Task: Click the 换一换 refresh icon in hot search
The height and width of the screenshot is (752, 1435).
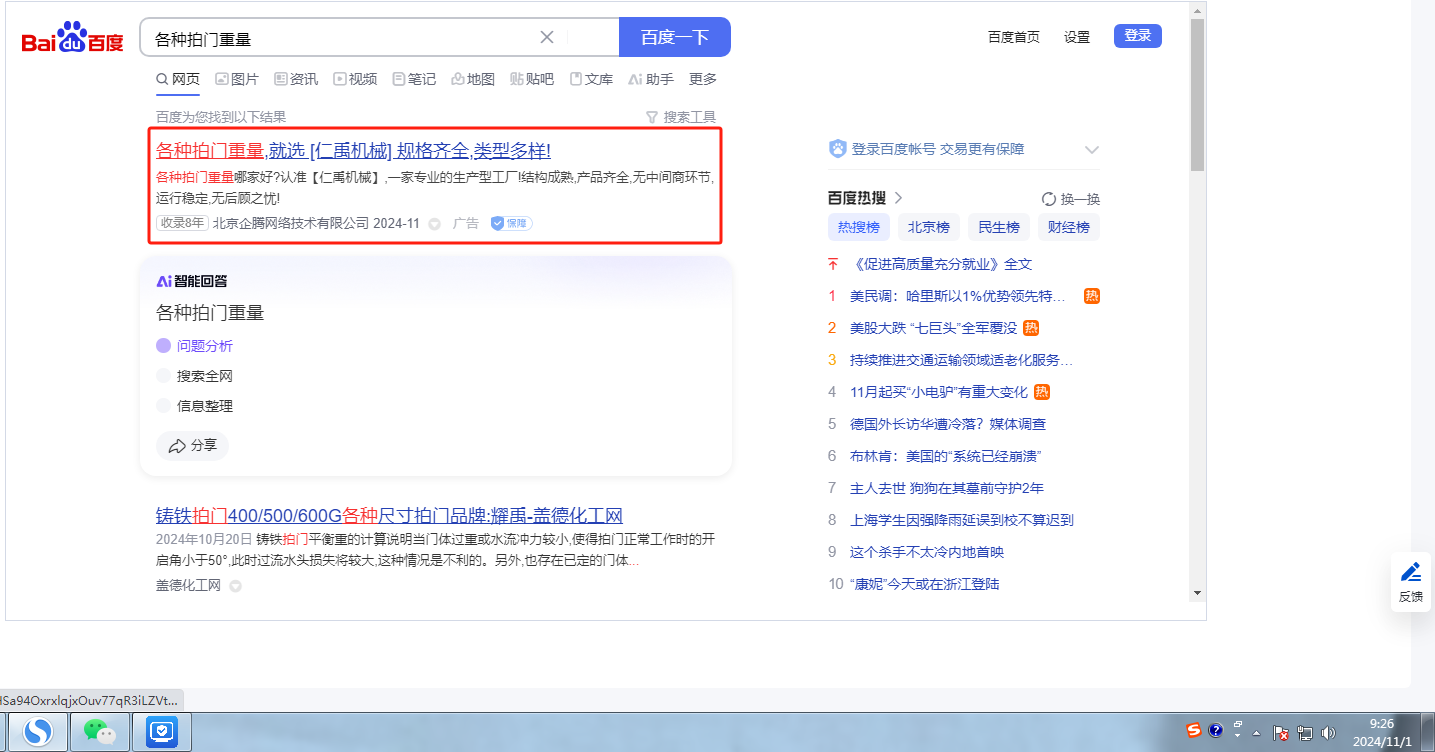Action: click(x=1049, y=198)
